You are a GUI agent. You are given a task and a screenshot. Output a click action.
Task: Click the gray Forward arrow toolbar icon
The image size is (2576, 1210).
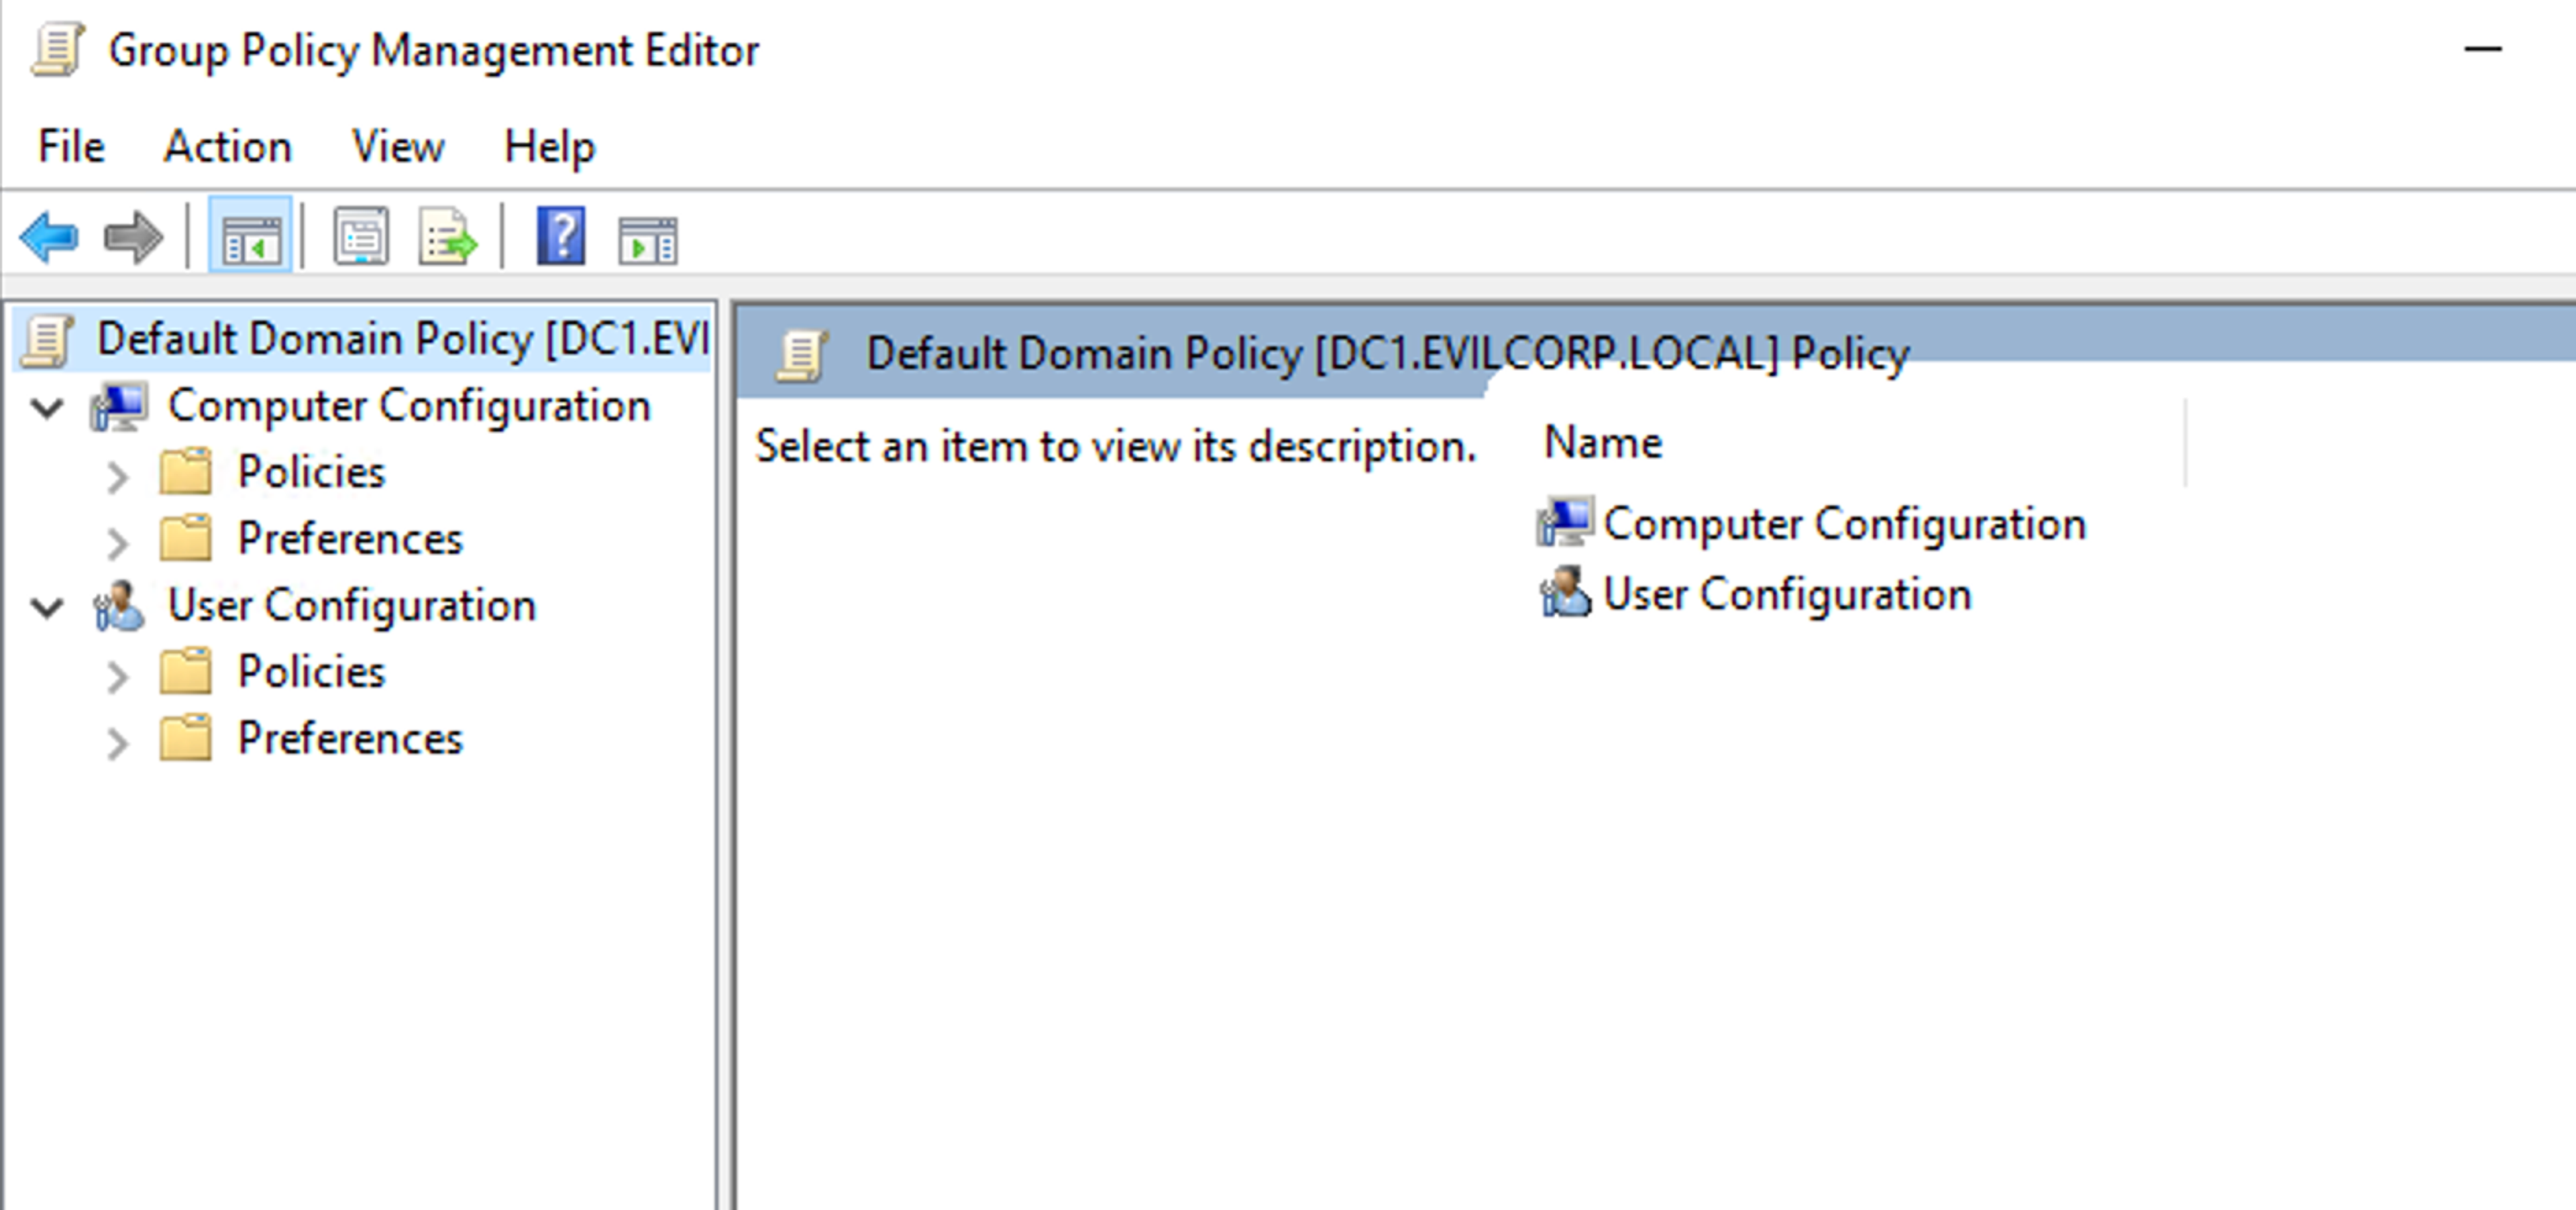133,237
